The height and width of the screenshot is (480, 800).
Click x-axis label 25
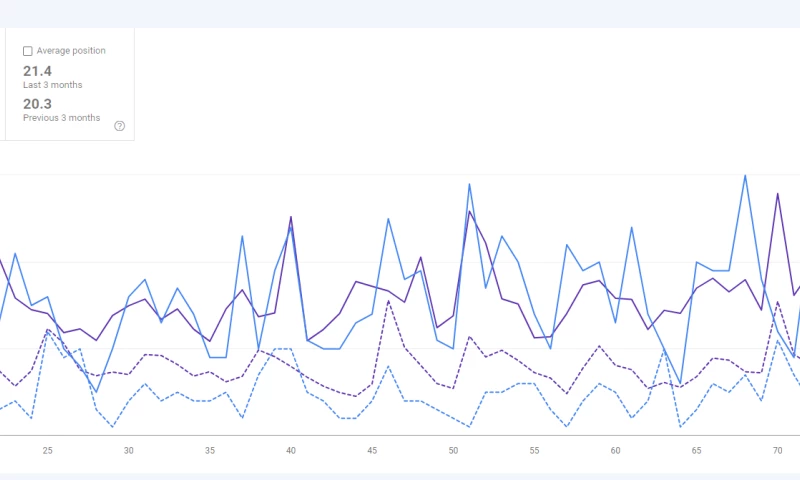47,451
